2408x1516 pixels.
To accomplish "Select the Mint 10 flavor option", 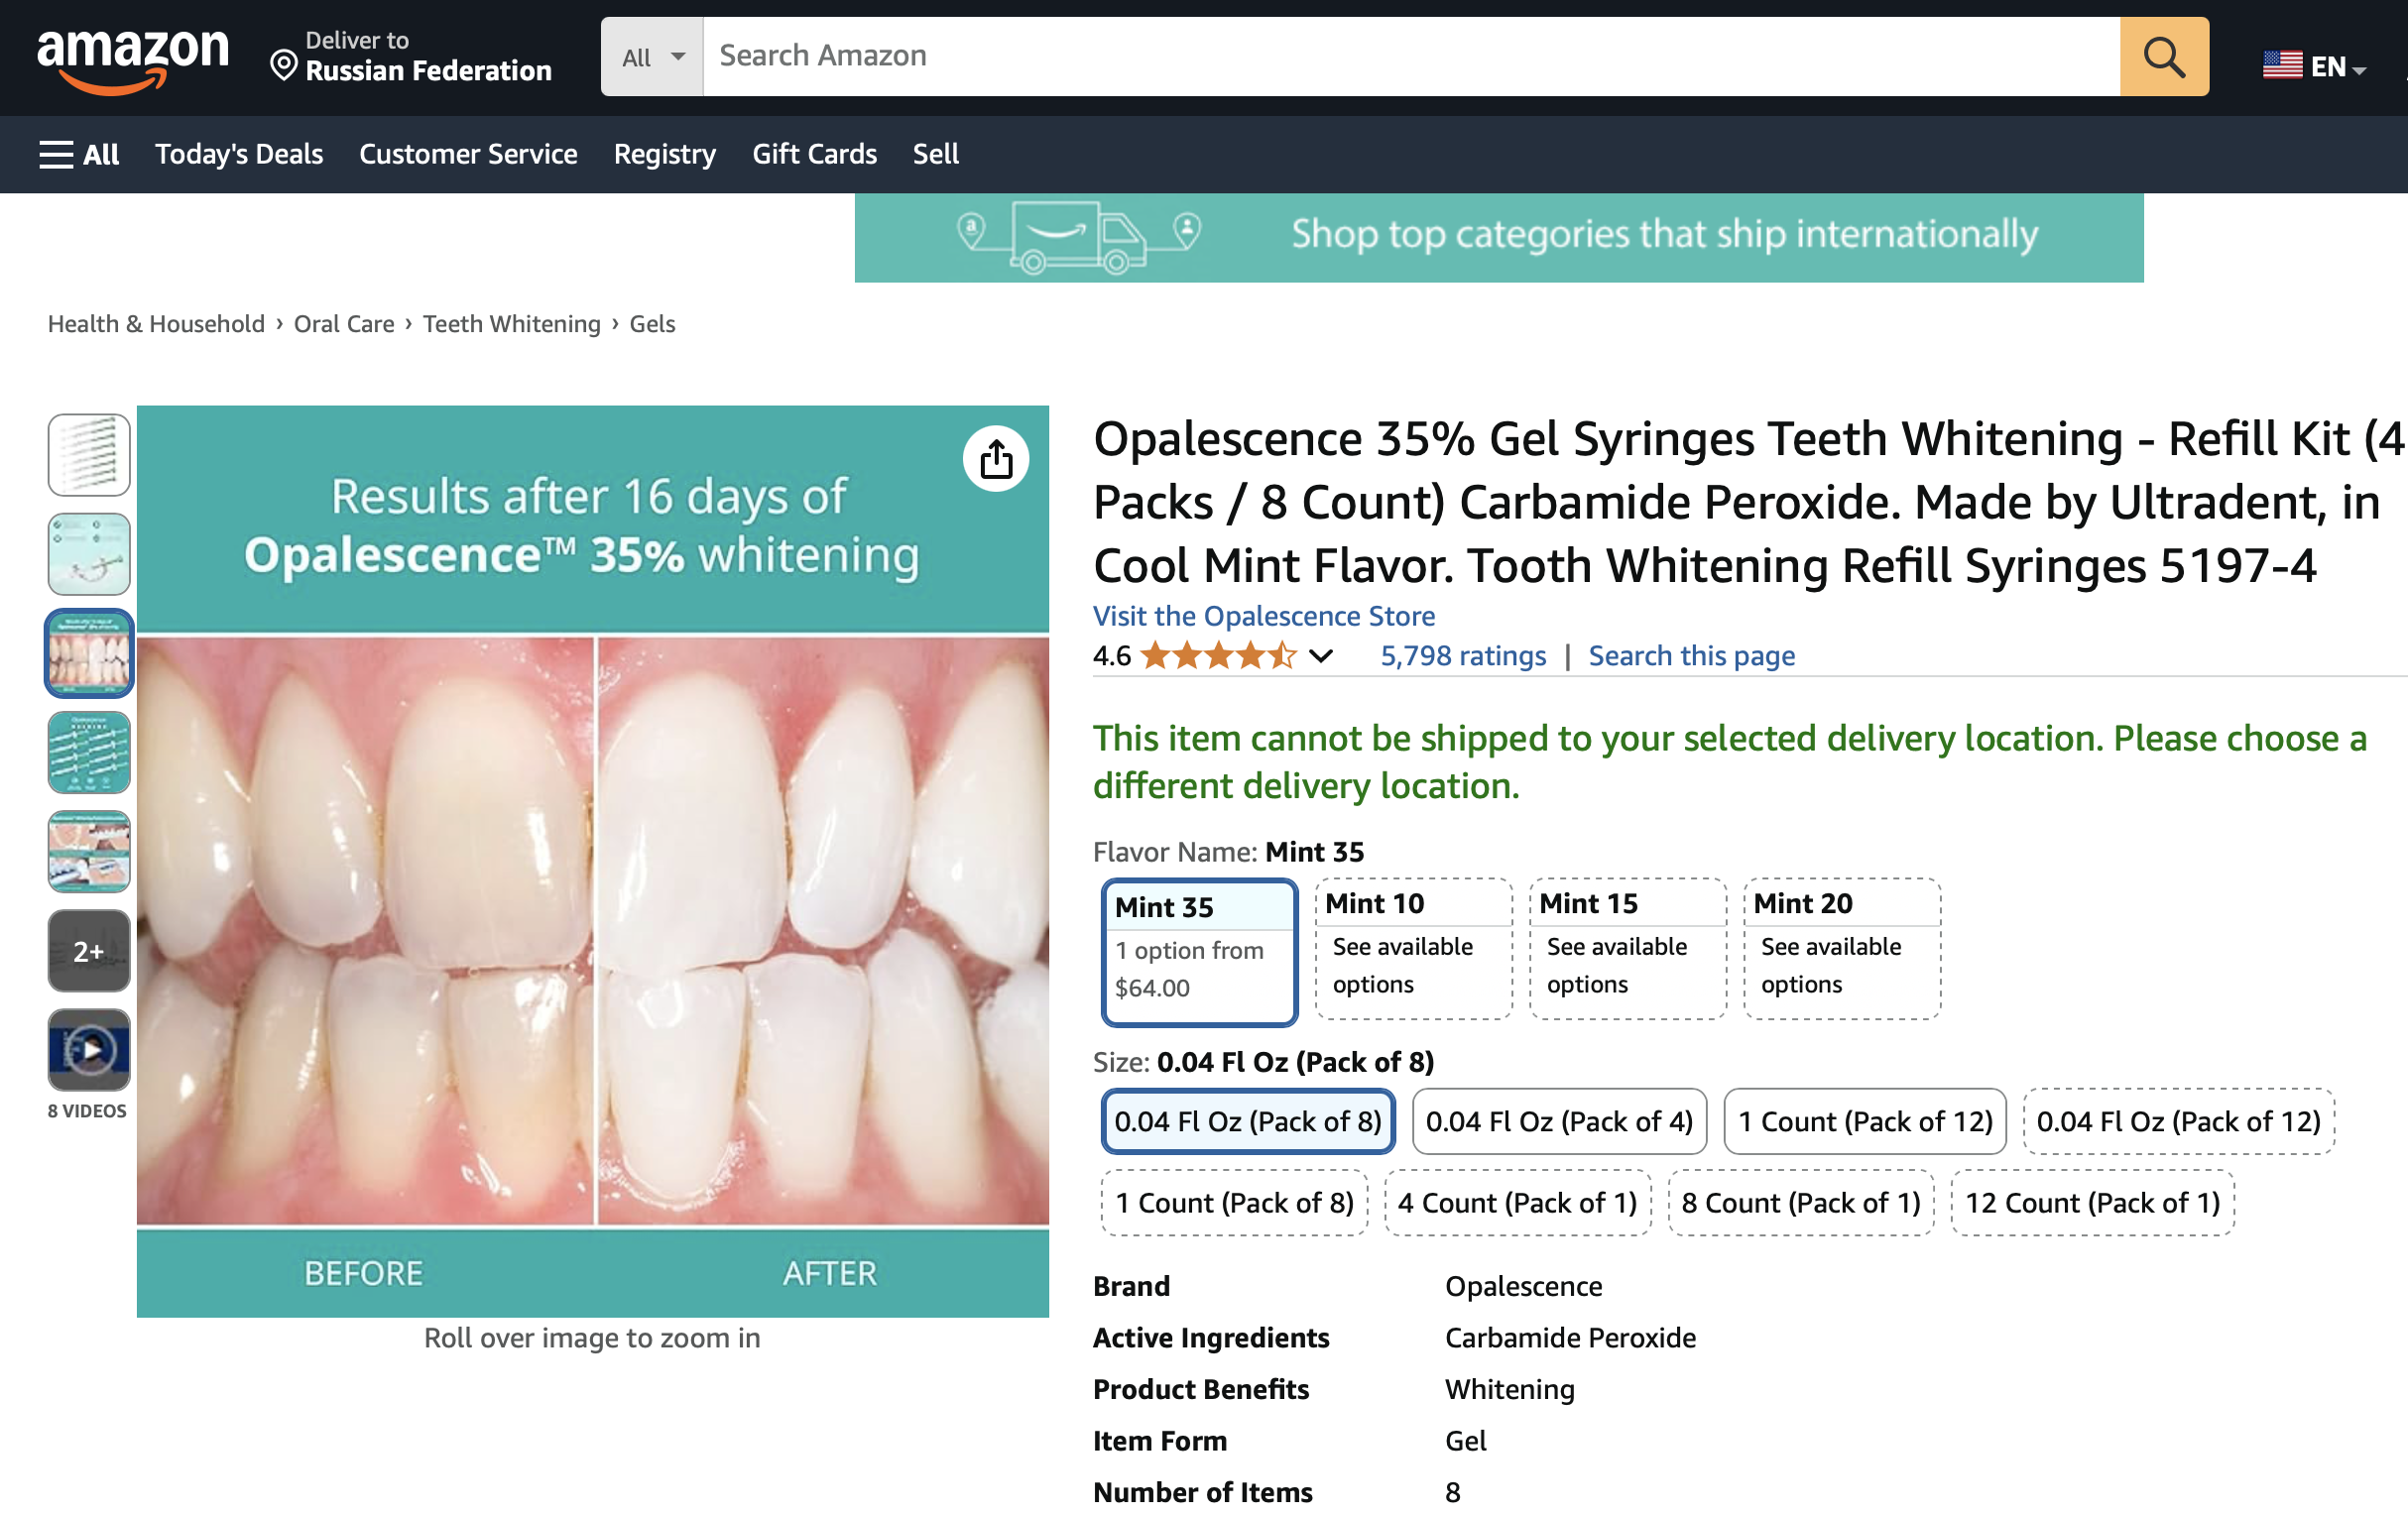I will tap(1412, 947).
